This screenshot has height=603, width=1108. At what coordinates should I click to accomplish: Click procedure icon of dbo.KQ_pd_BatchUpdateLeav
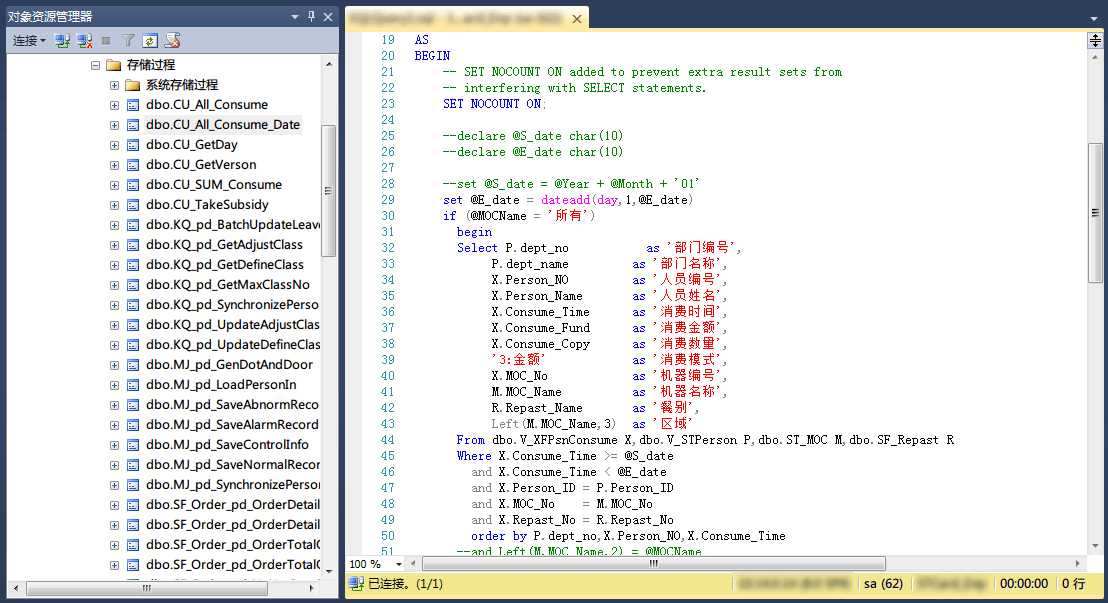click(x=133, y=225)
